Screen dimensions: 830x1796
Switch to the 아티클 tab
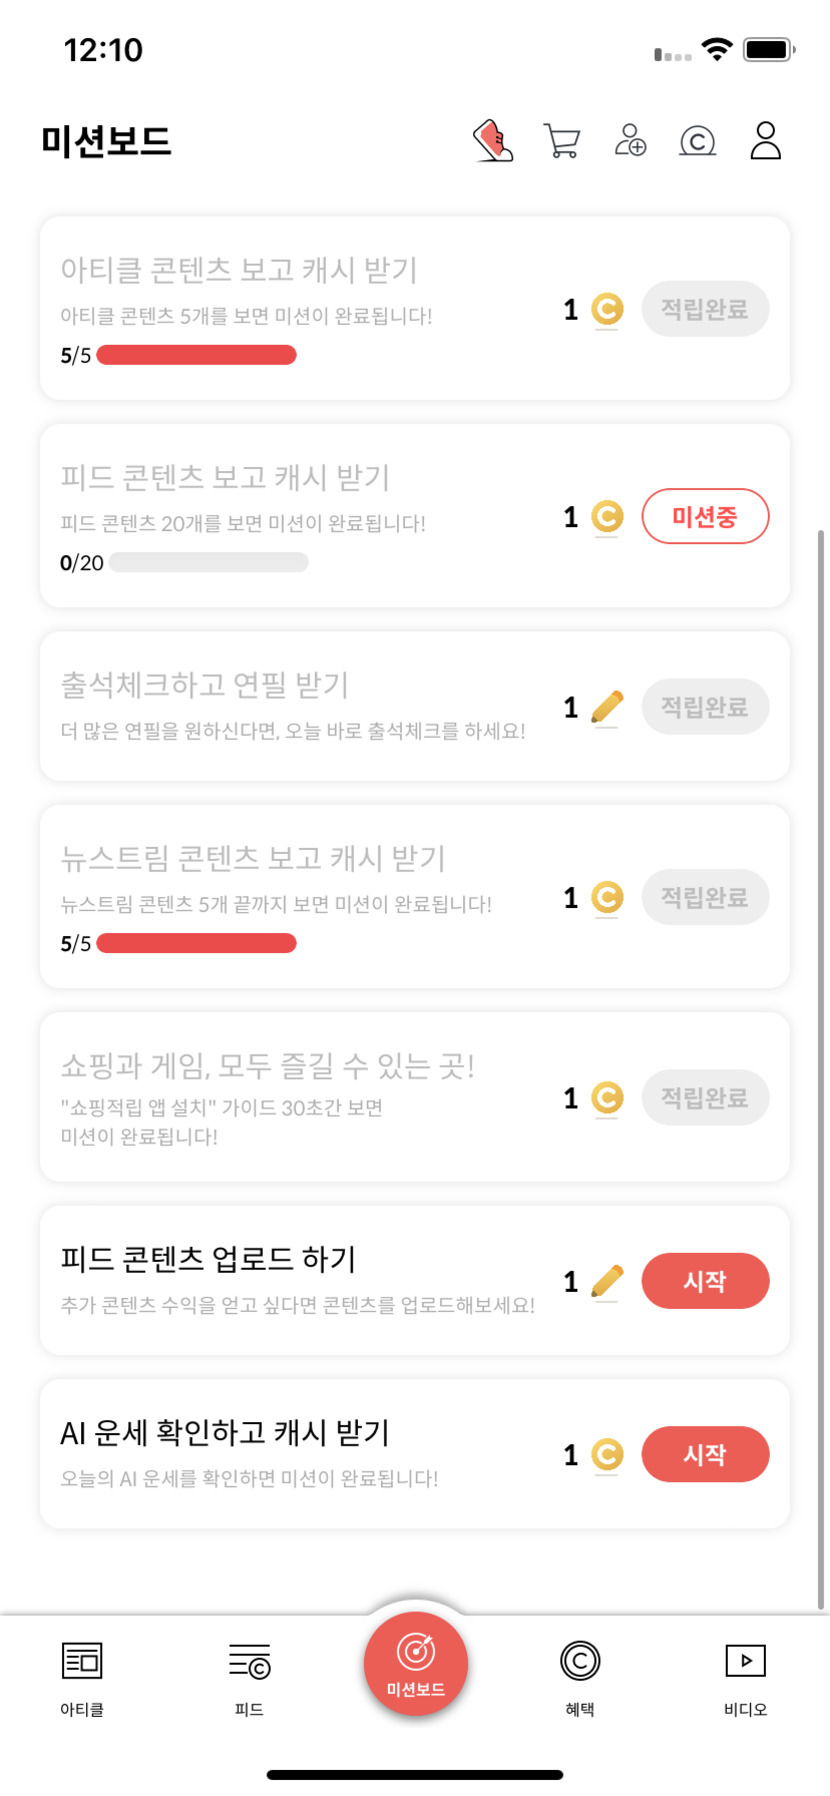tap(82, 1677)
